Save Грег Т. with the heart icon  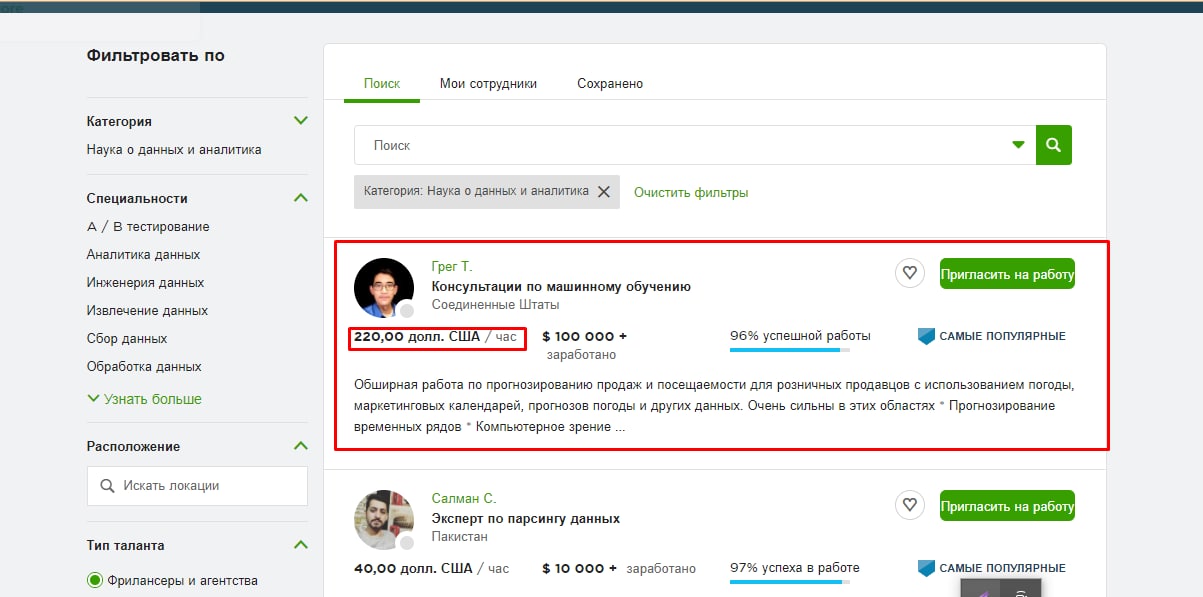click(x=909, y=273)
